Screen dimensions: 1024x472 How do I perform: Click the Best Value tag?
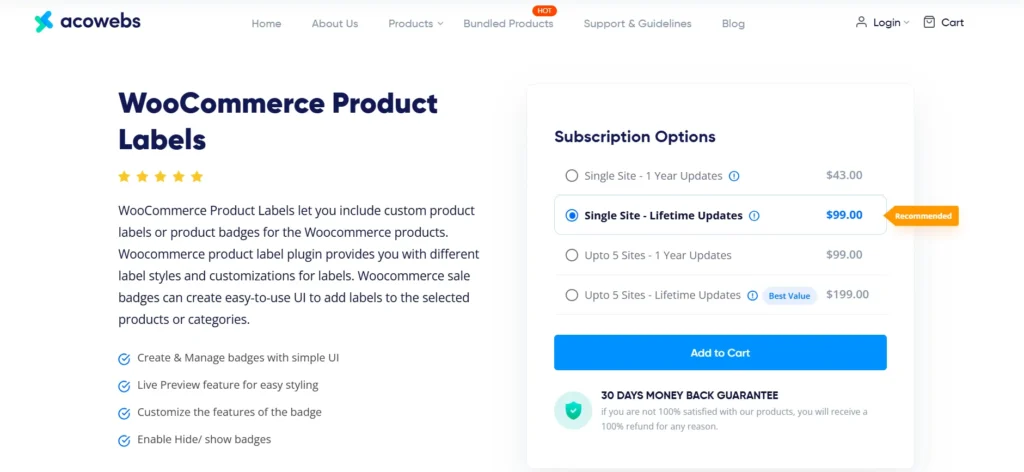790,296
